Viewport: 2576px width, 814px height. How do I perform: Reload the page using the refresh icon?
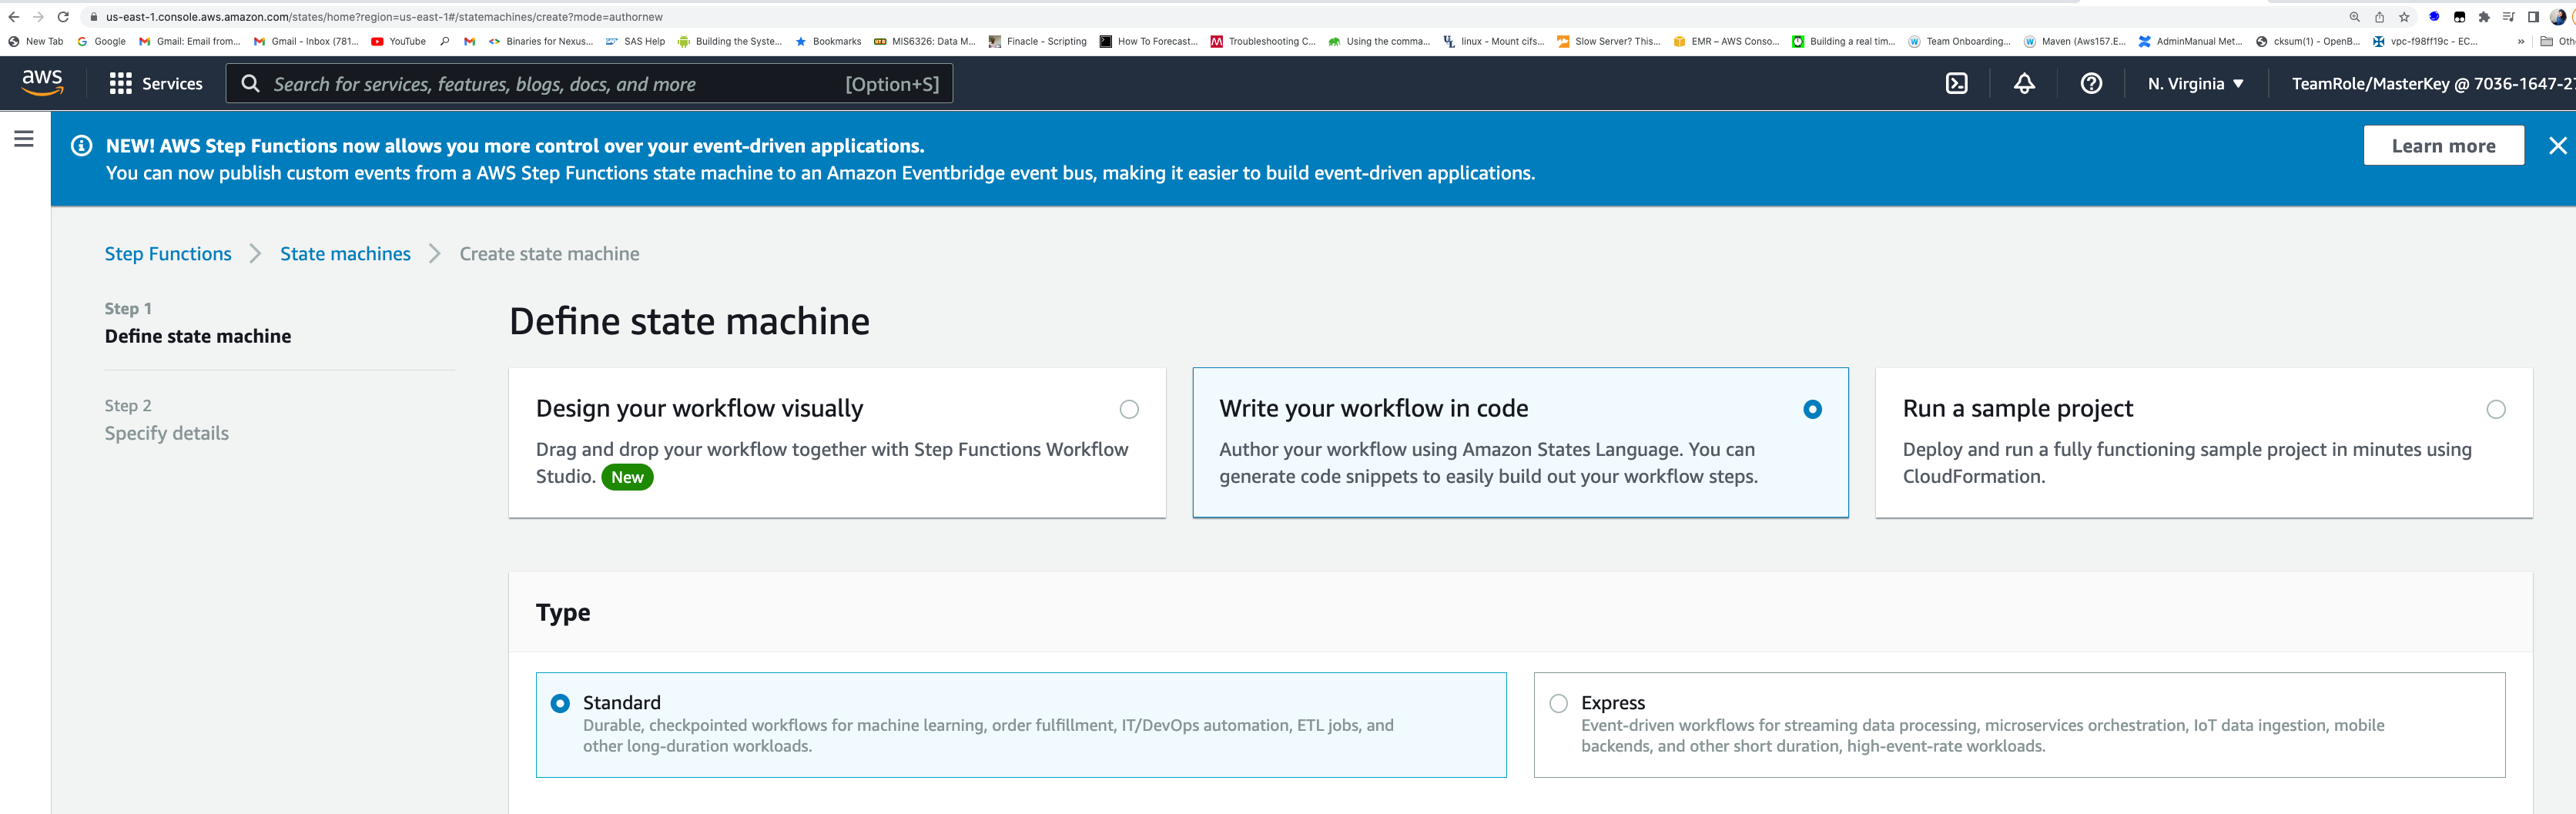(x=63, y=17)
